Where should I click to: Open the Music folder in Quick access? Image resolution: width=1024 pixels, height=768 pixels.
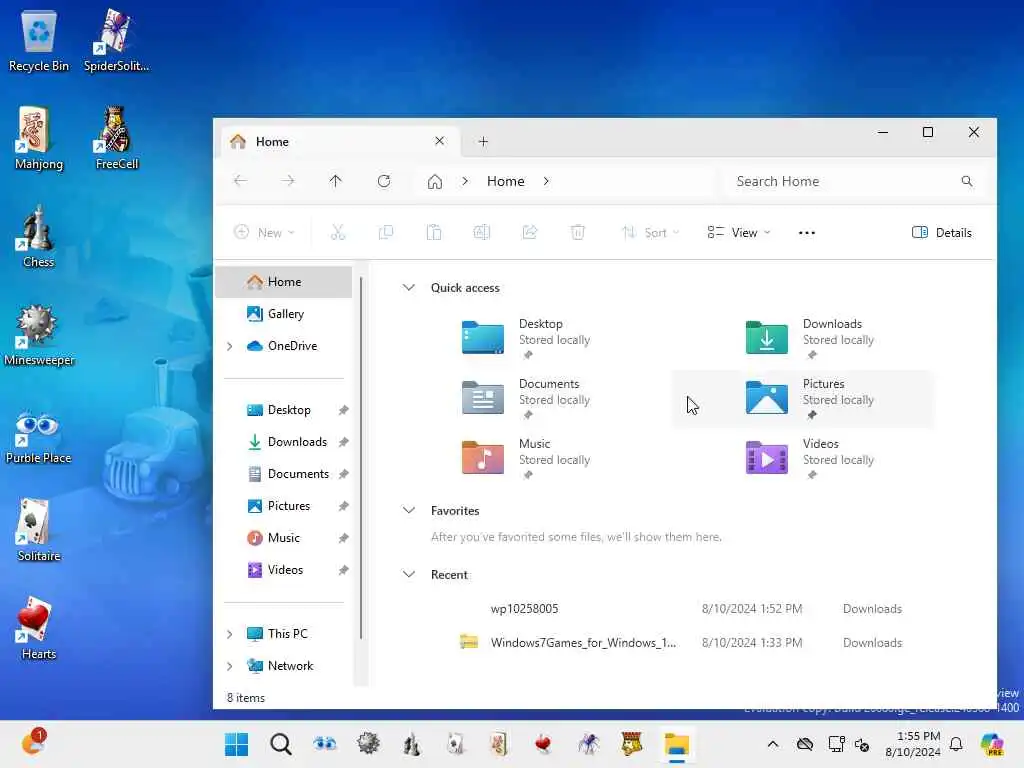point(519,458)
